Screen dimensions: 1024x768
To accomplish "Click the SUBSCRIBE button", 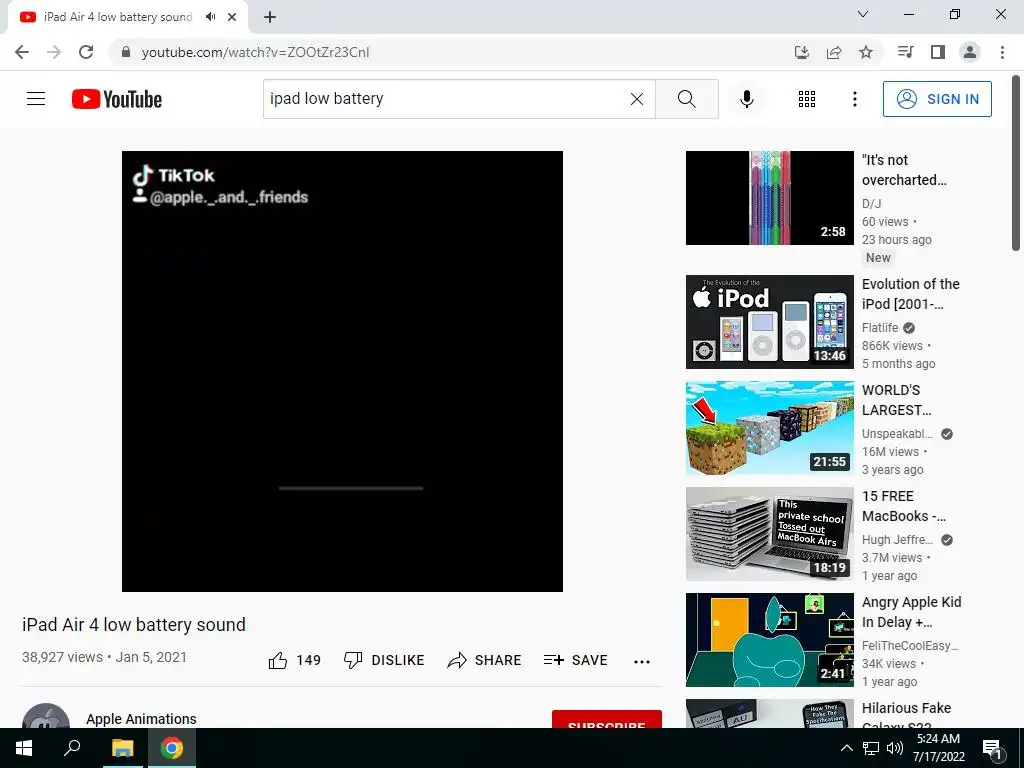I will (x=607, y=720).
